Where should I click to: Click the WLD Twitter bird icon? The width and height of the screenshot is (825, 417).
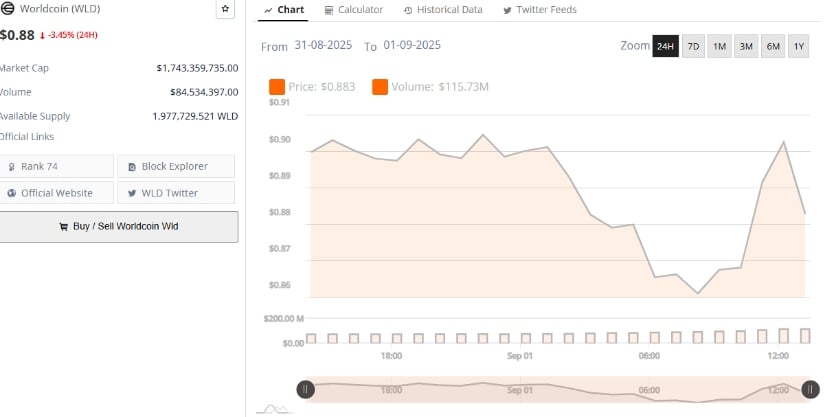click(x=133, y=194)
